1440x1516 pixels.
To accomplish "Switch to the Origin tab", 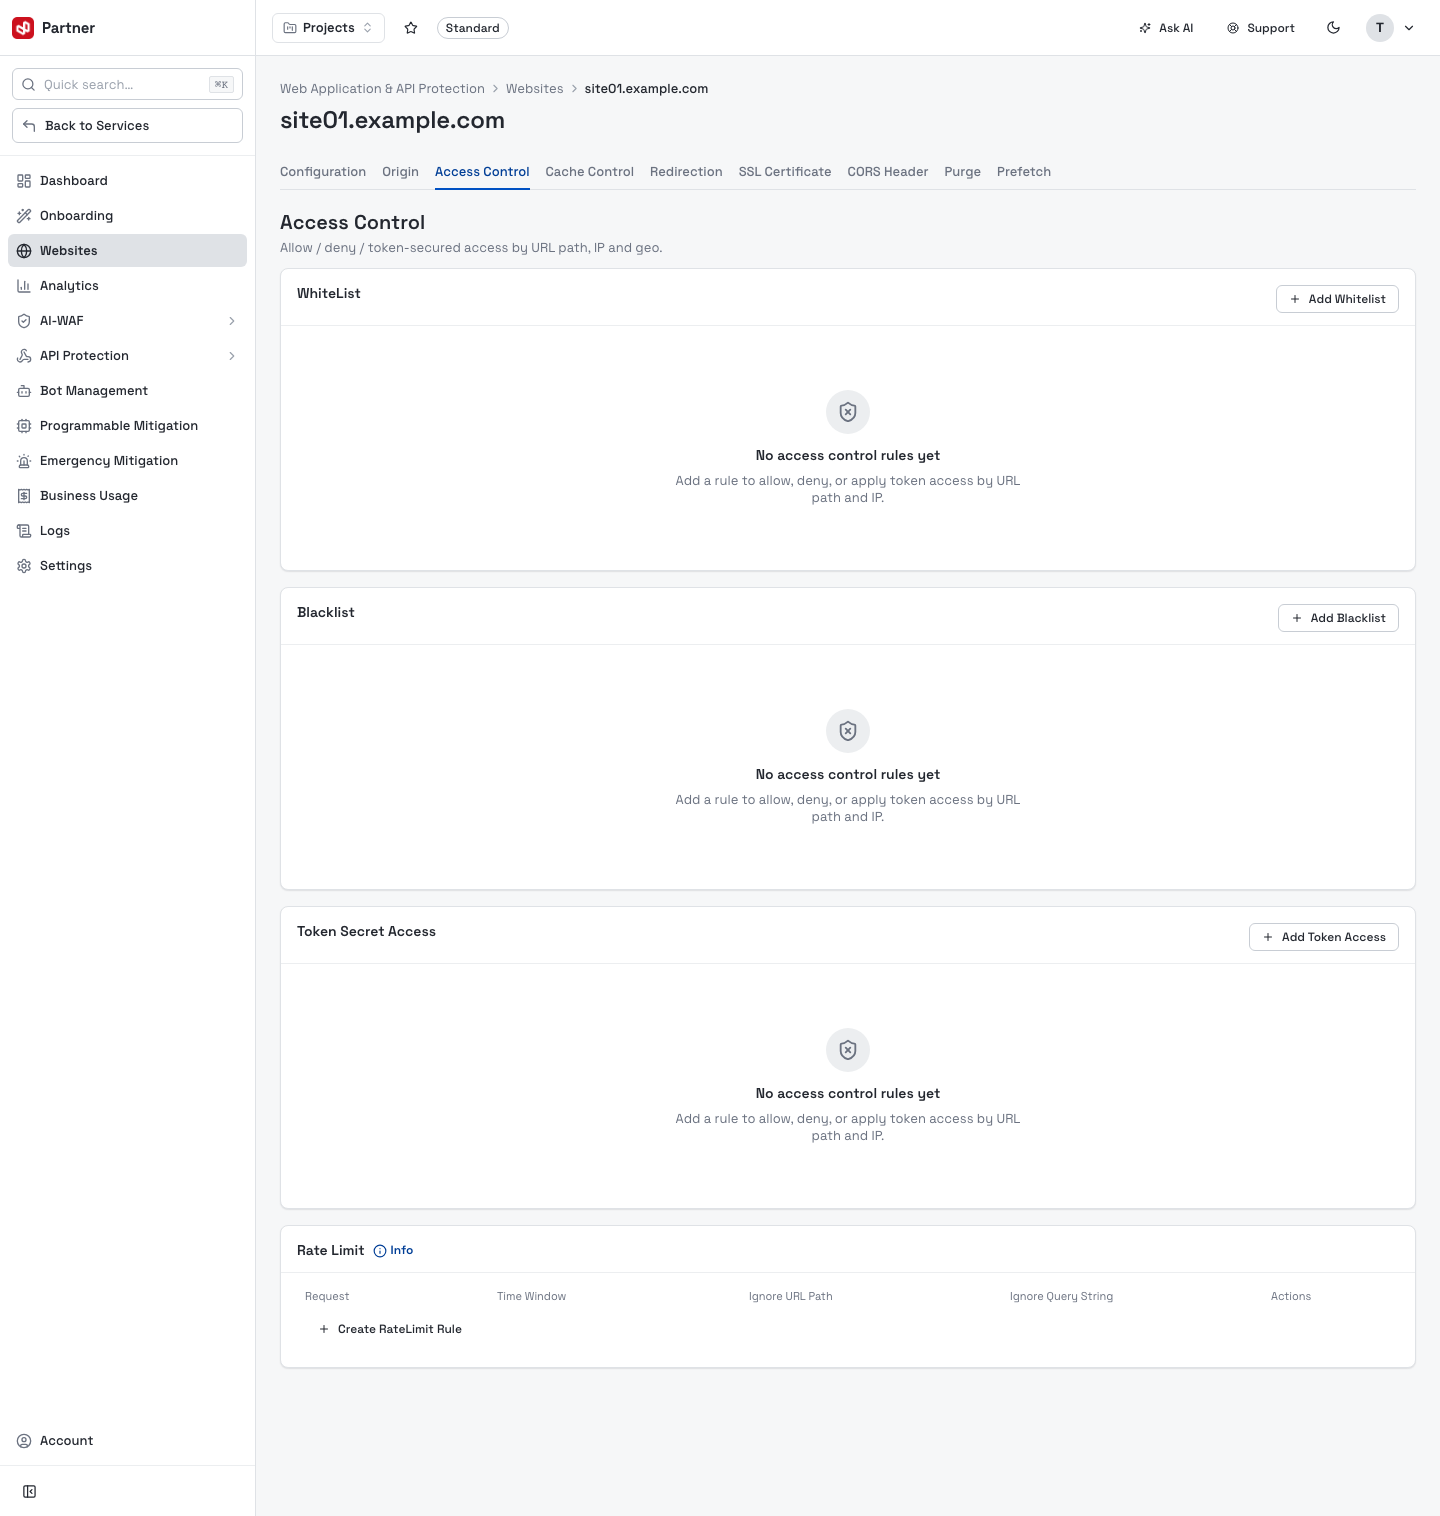I will [x=400, y=172].
